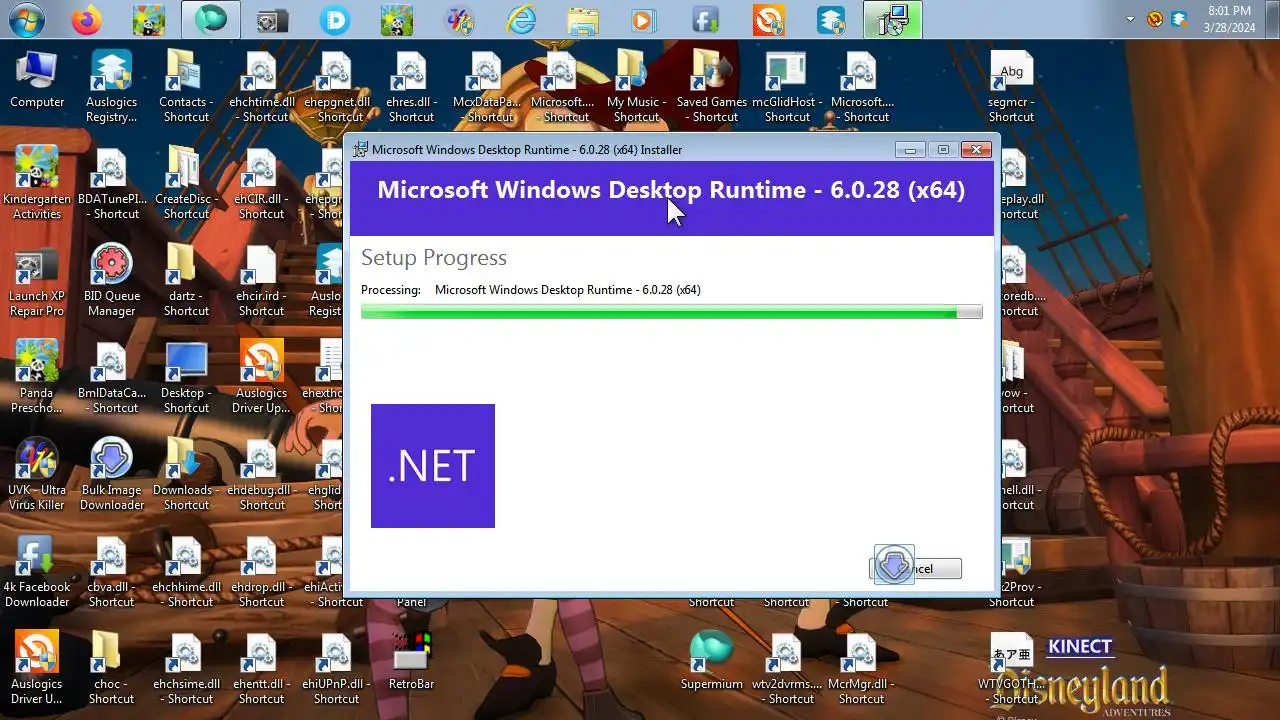Viewport: 1280px width, 720px height.
Task: Select ehcir.ird file icon
Action: (262, 279)
